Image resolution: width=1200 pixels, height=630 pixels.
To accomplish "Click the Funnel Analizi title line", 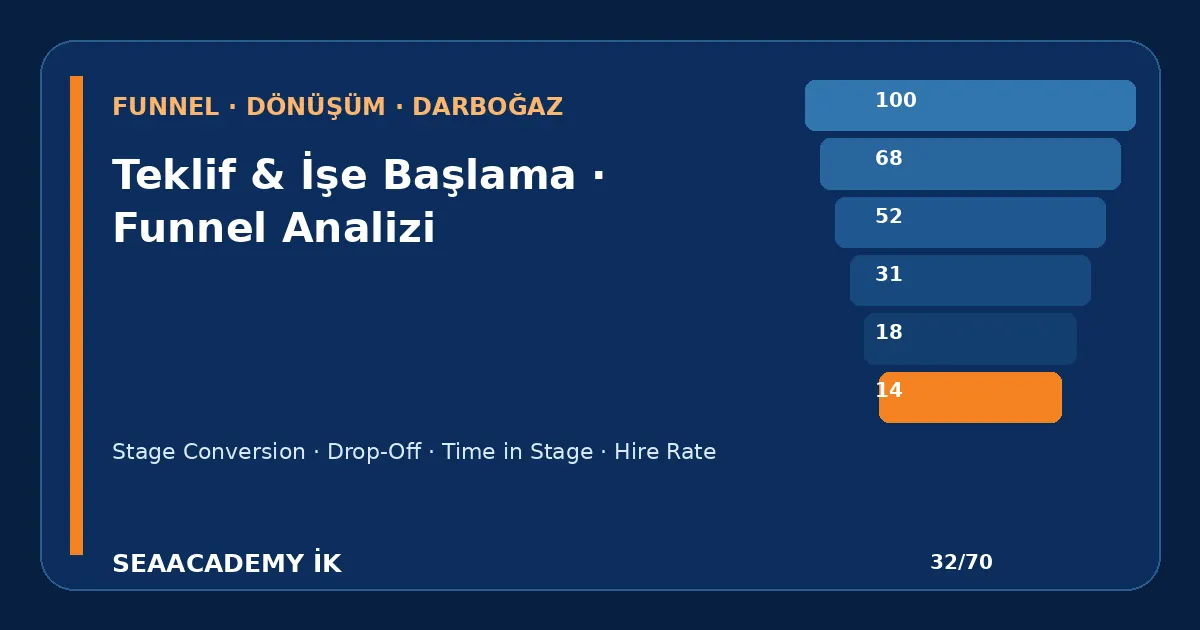I will 274,228.
